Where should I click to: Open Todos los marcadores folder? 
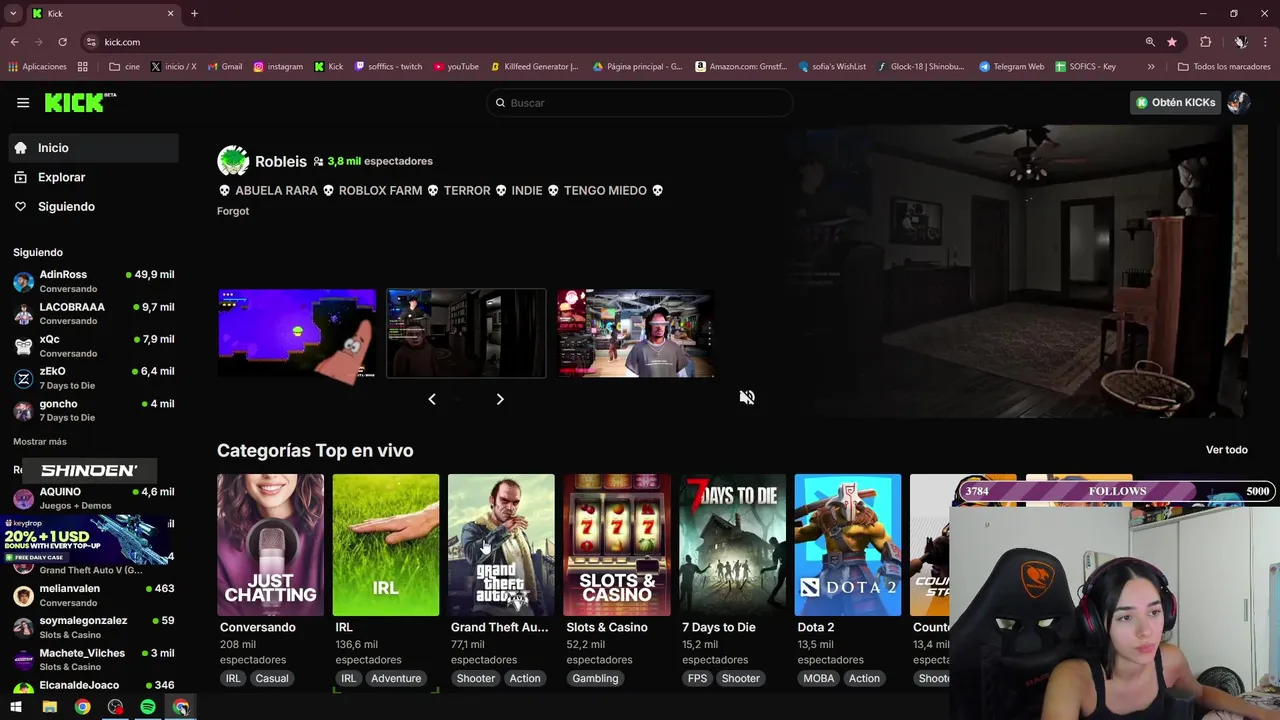coord(1224,67)
